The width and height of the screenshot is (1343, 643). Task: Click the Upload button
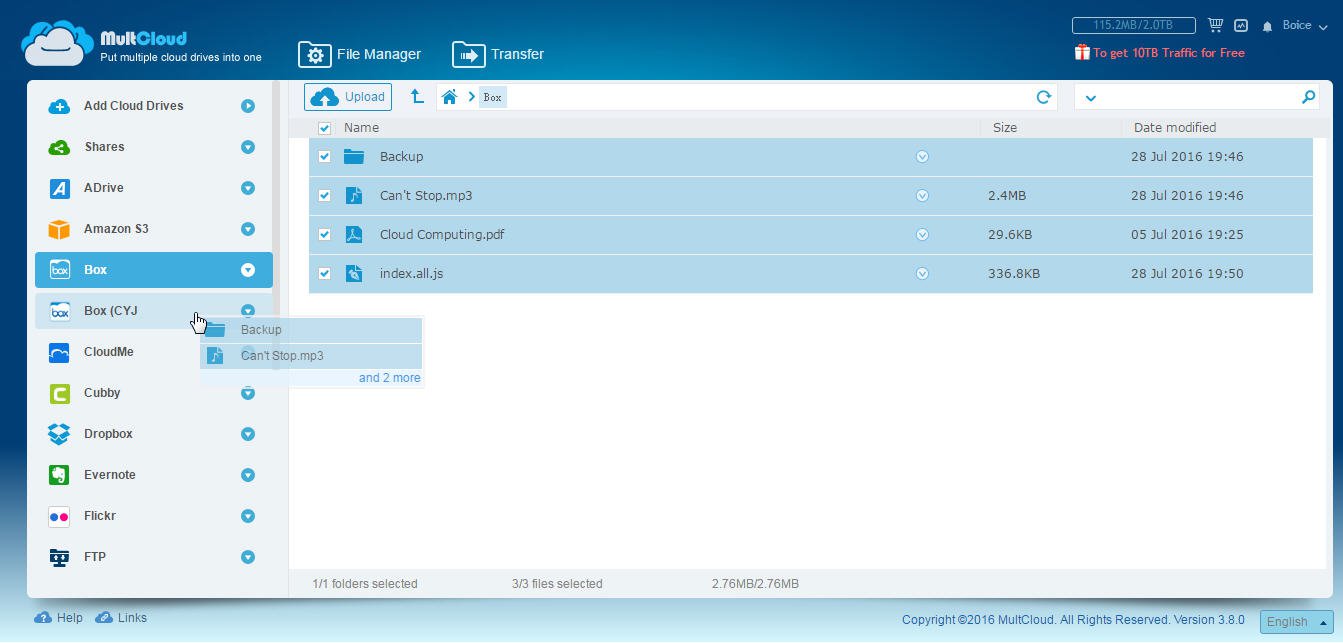click(348, 97)
